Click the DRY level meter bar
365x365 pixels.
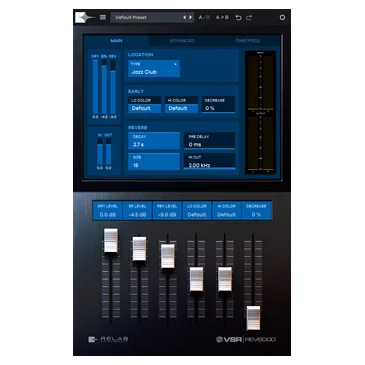pyautogui.click(x=95, y=87)
